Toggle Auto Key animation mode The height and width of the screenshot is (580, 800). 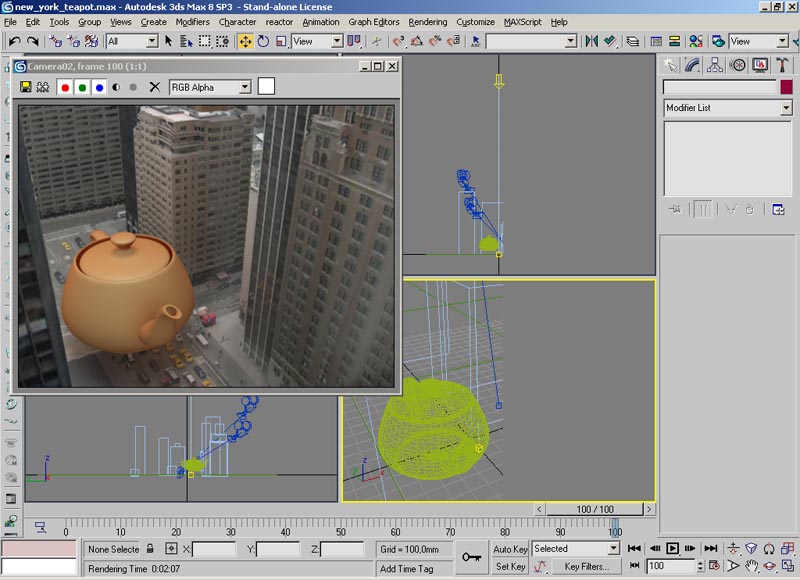[x=510, y=549]
